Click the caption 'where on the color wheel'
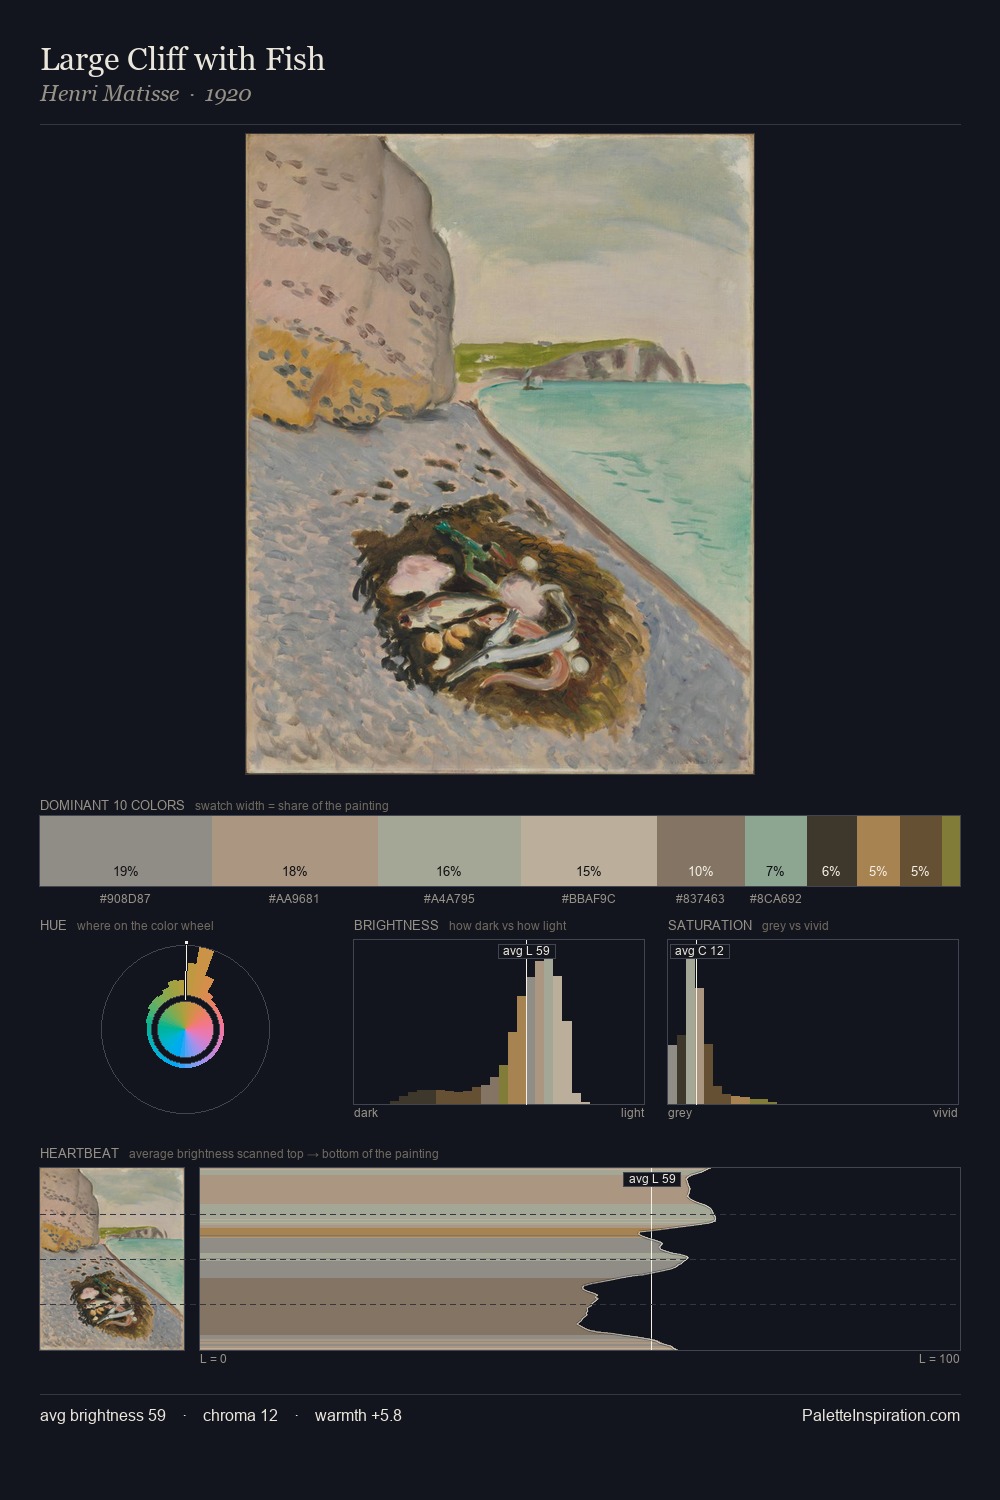This screenshot has width=1000, height=1500. point(145,926)
